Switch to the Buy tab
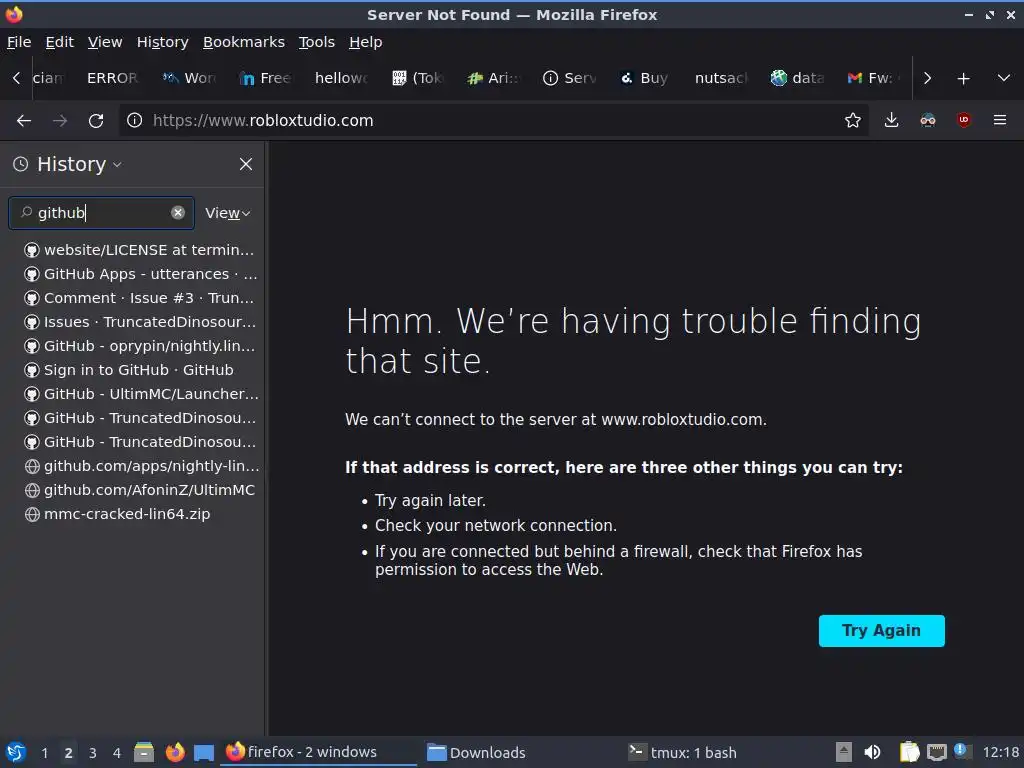The width and height of the screenshot is (1024, 768). (x=645, y=78)
